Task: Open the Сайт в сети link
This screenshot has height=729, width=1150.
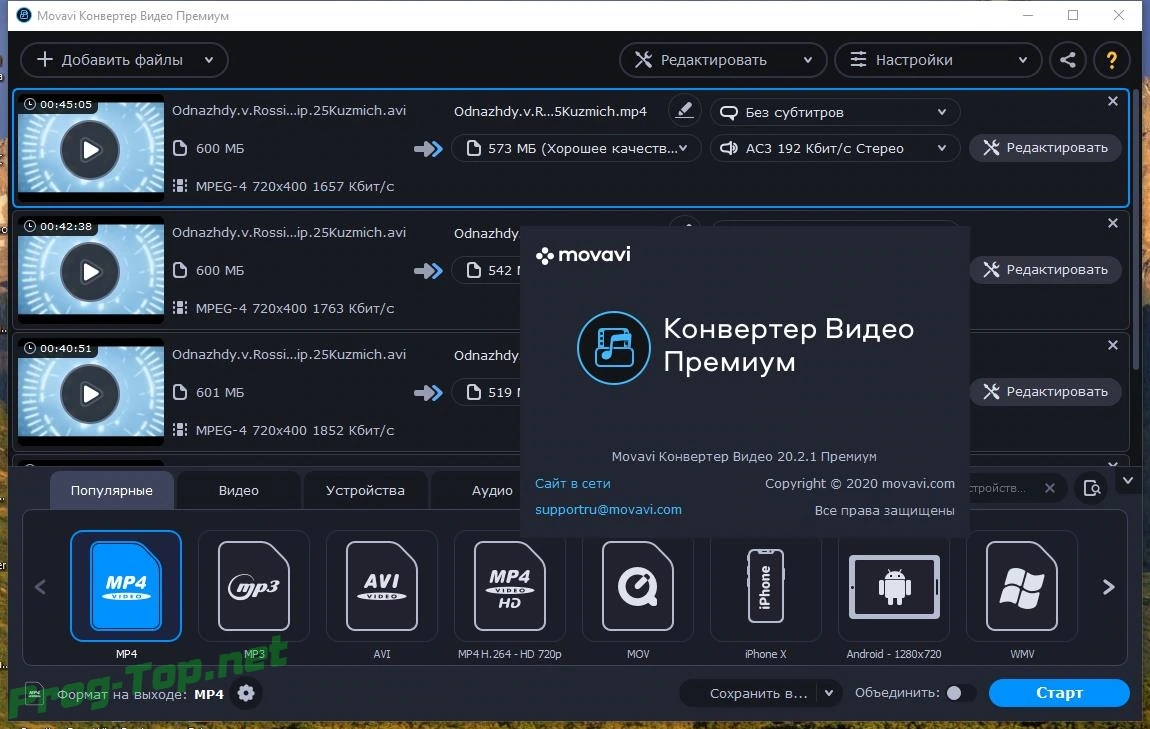Action: 572,483
